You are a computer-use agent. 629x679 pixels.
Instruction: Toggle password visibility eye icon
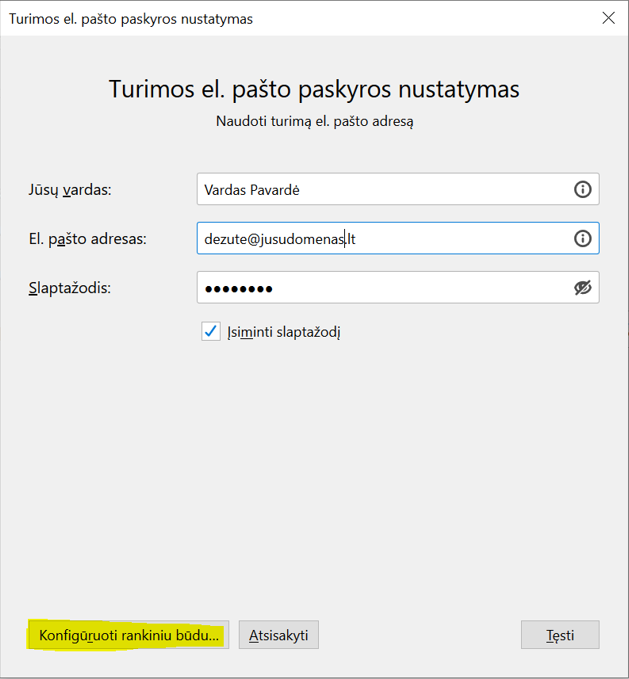pos(582,288)
